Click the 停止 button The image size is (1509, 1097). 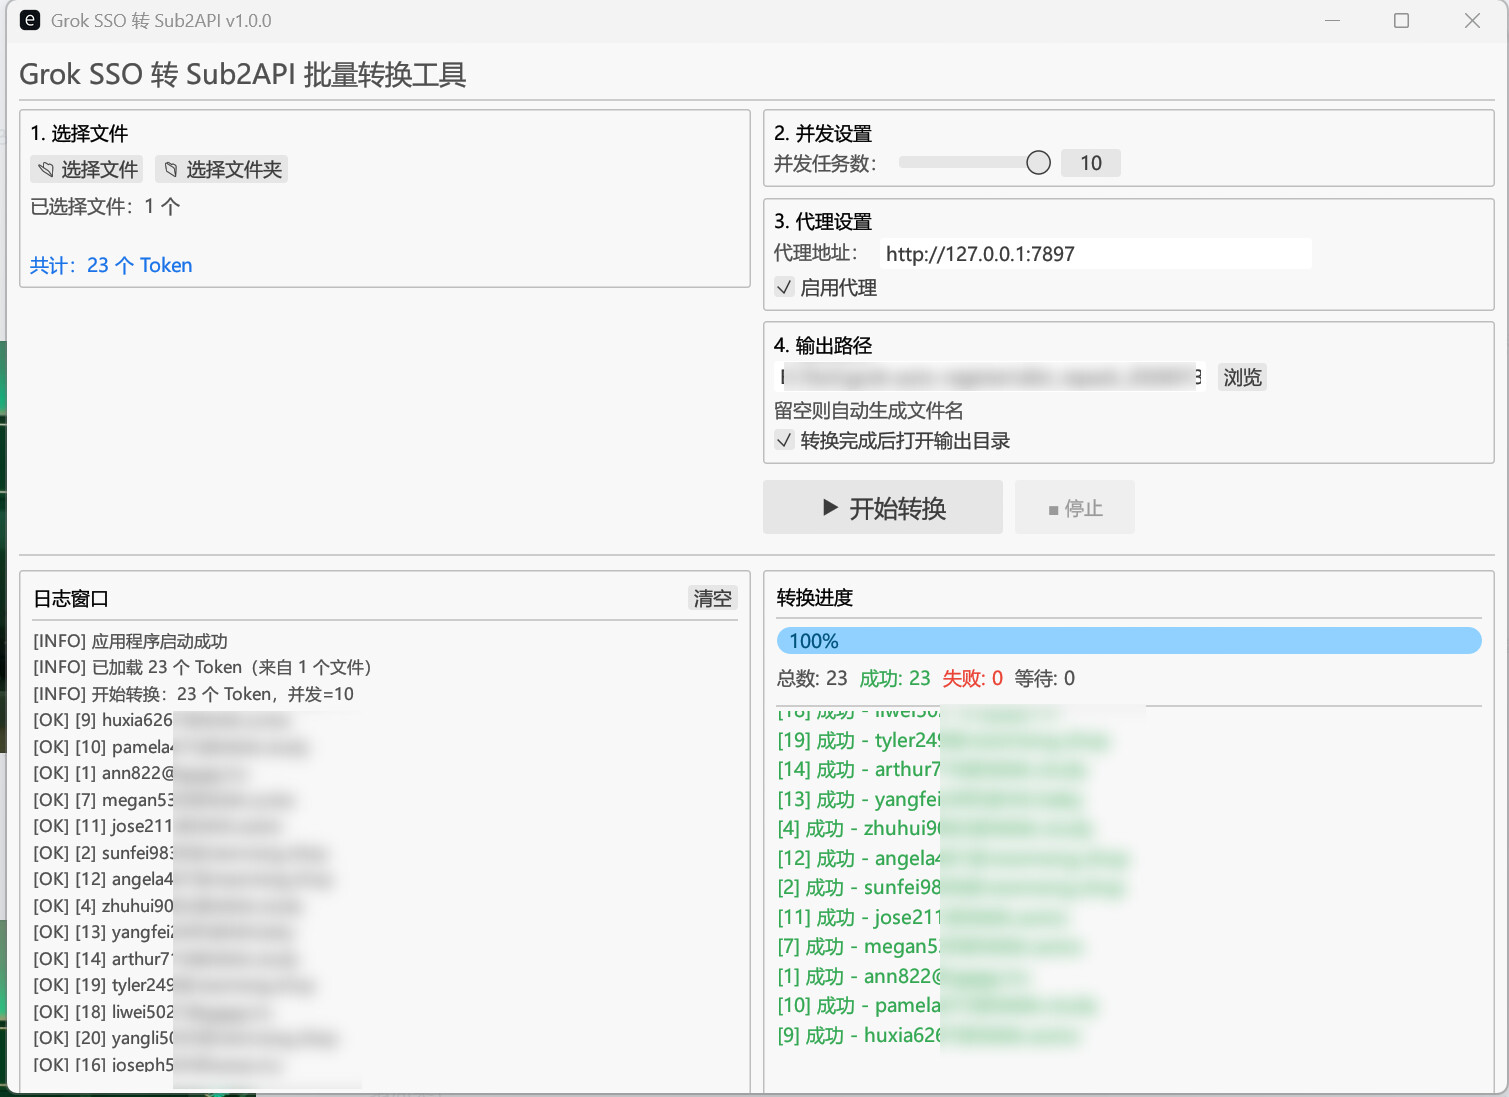(x=1075, y=507)
